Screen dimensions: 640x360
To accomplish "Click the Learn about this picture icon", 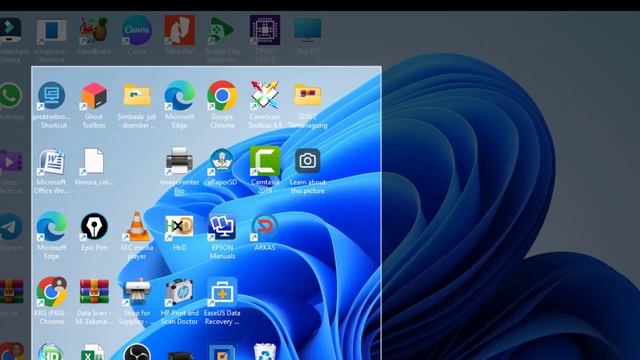I will pos(308,161).
